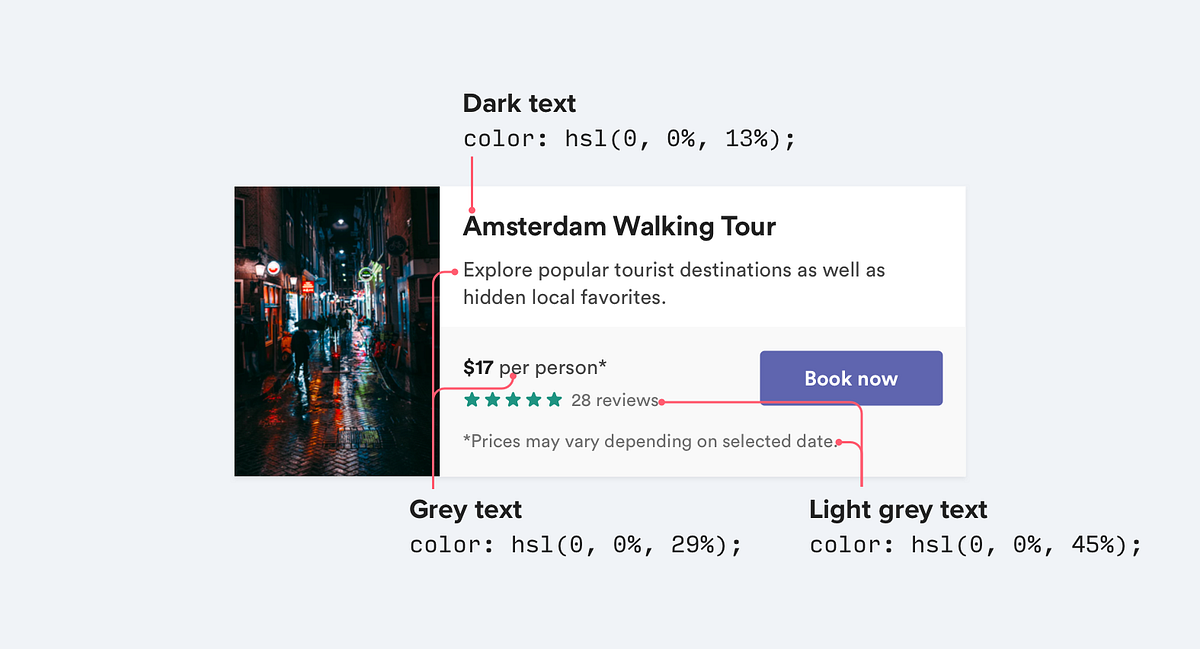Select the second star in the rating
This screenshot has height=649, width=1200.
tap(492, 399)
